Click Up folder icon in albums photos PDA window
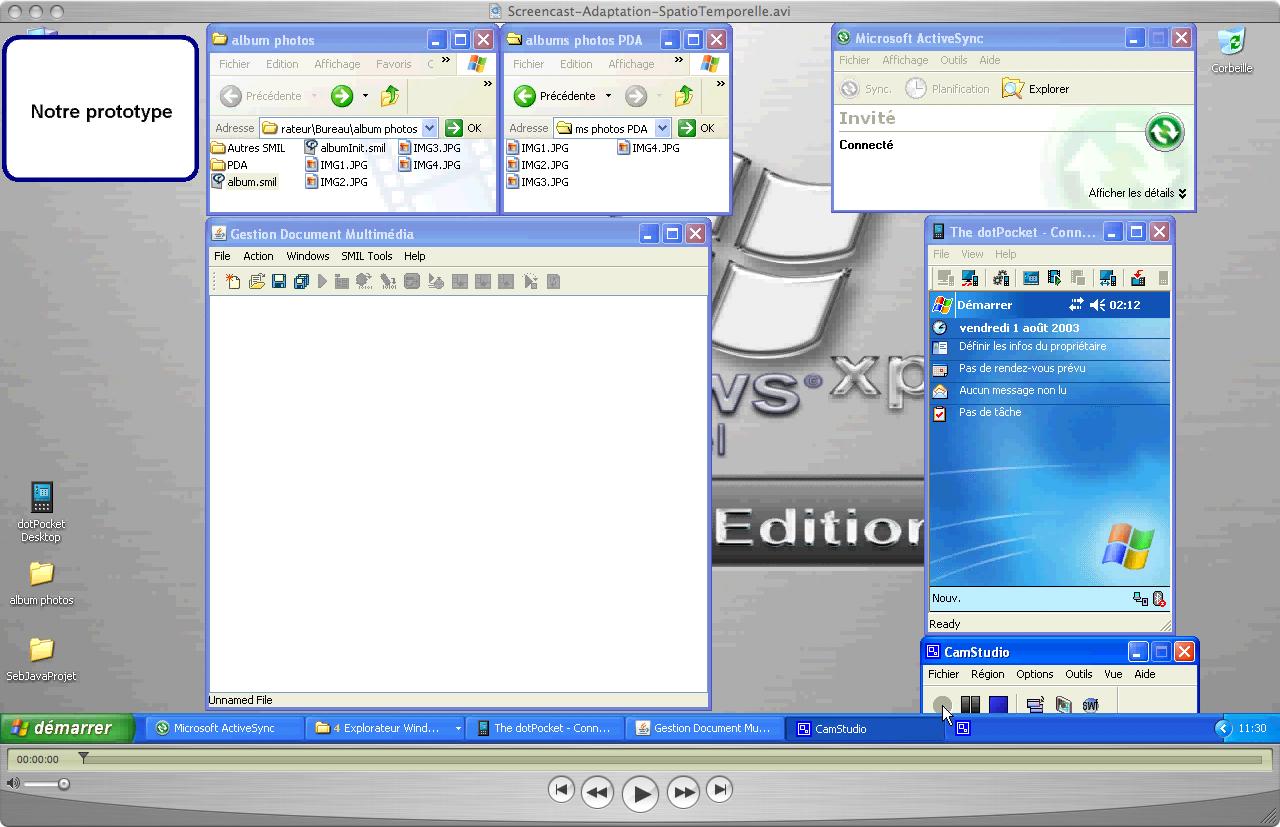Screen dimensions: 1280x827 [x=684, y=96]
